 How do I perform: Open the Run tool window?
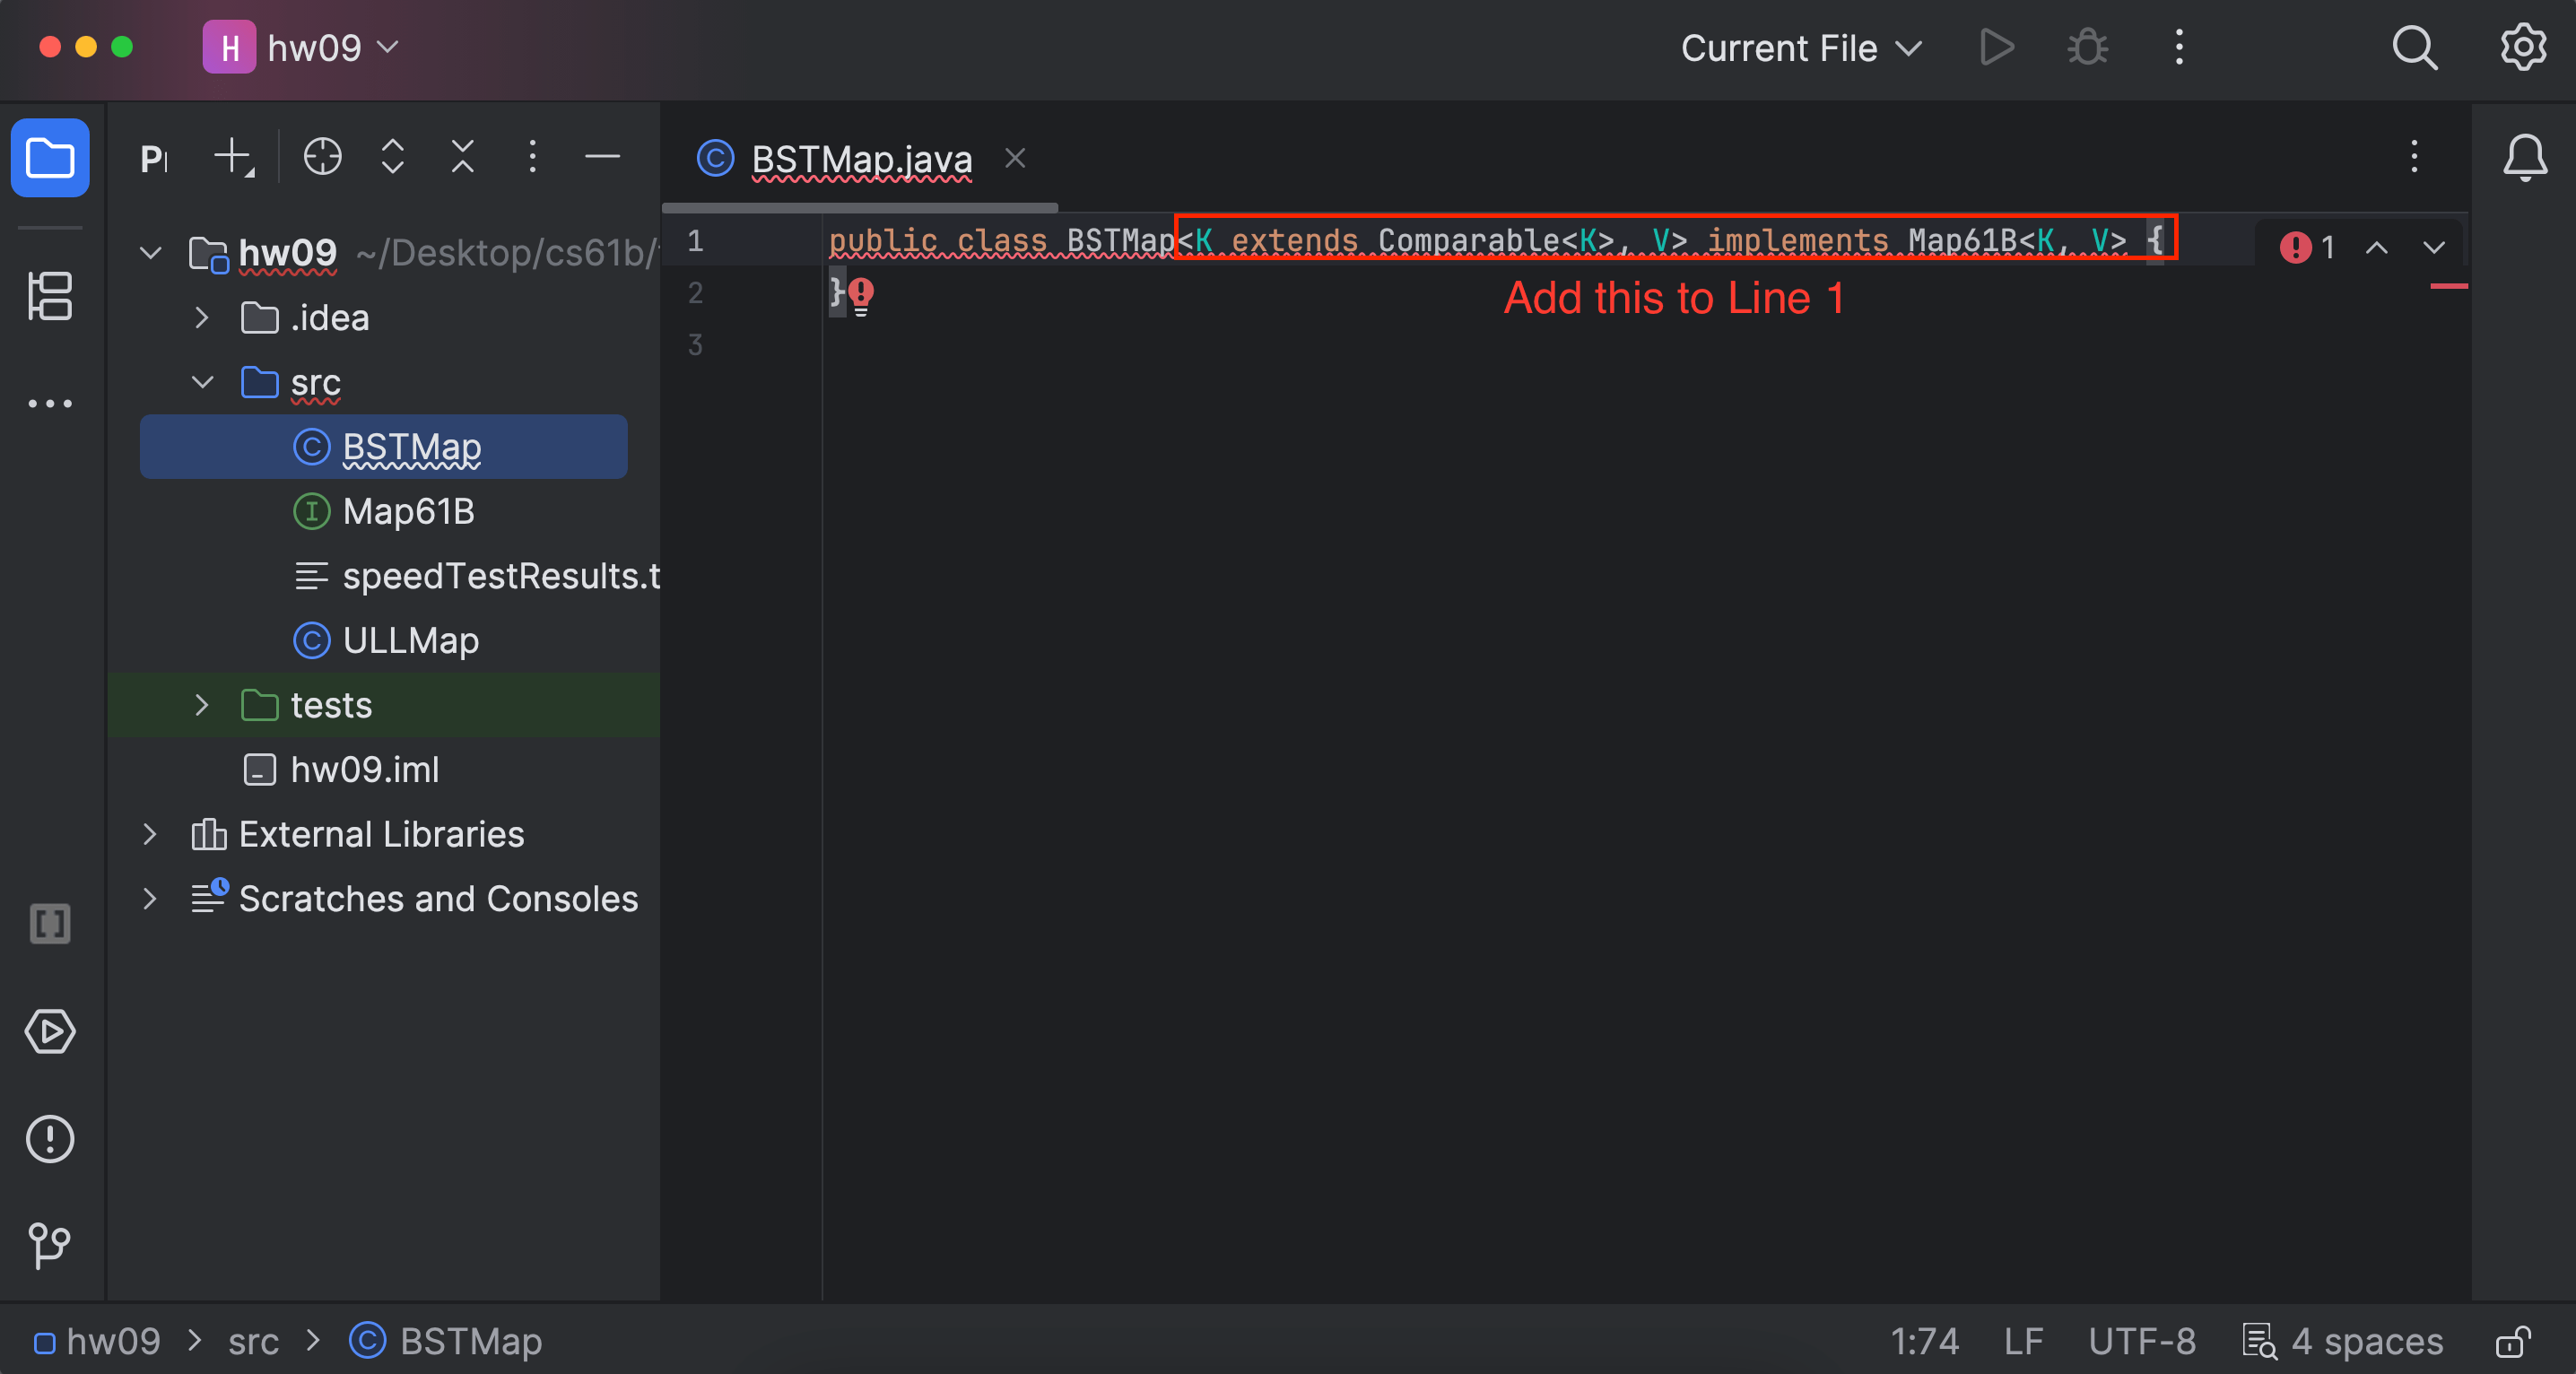(x=50, y=1033)
